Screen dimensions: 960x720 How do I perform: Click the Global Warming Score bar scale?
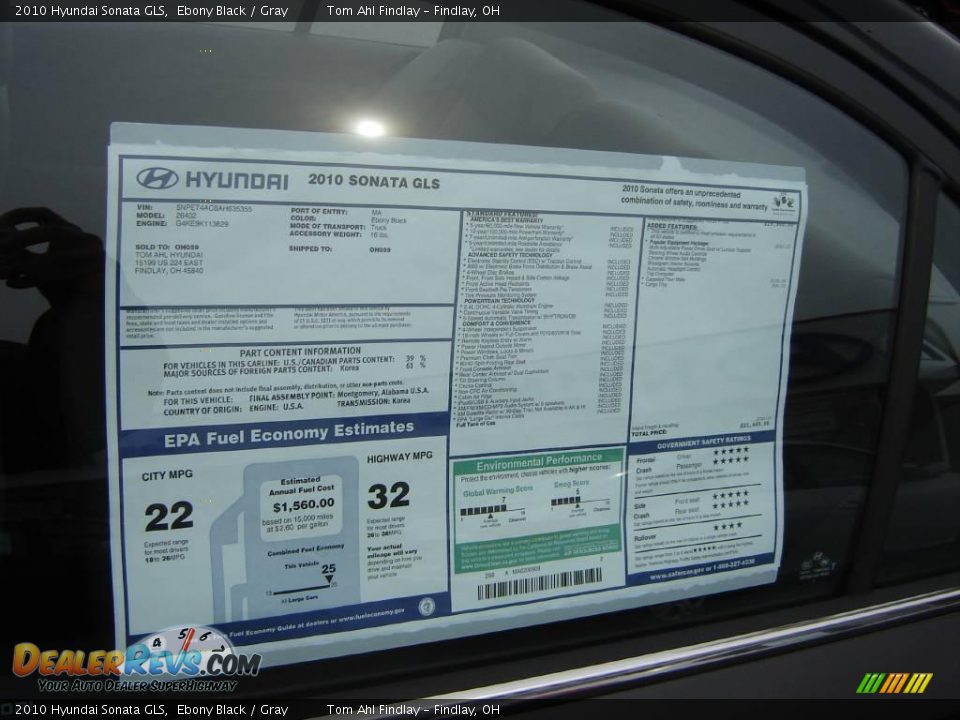493,511
